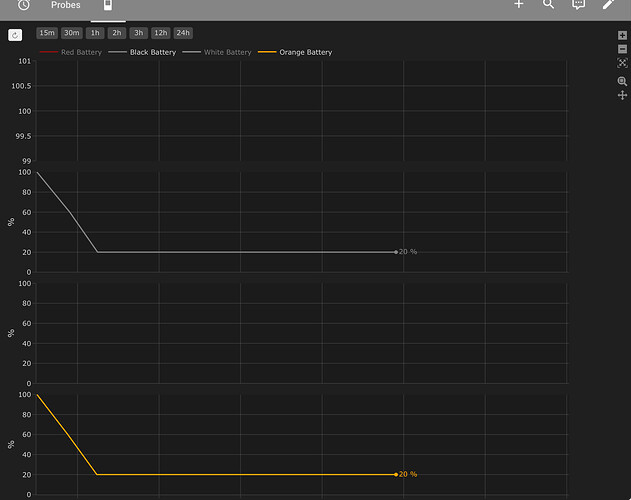Click the chart zoom in plus icon
Image resolution: width=631 pixels, height=500 pixels.
[622, 35]
